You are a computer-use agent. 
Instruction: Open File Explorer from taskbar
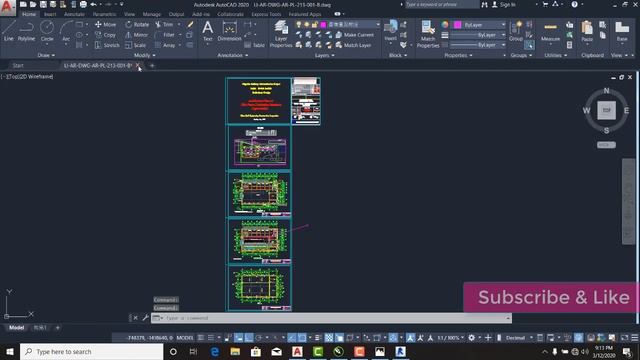tap(235, 351)
